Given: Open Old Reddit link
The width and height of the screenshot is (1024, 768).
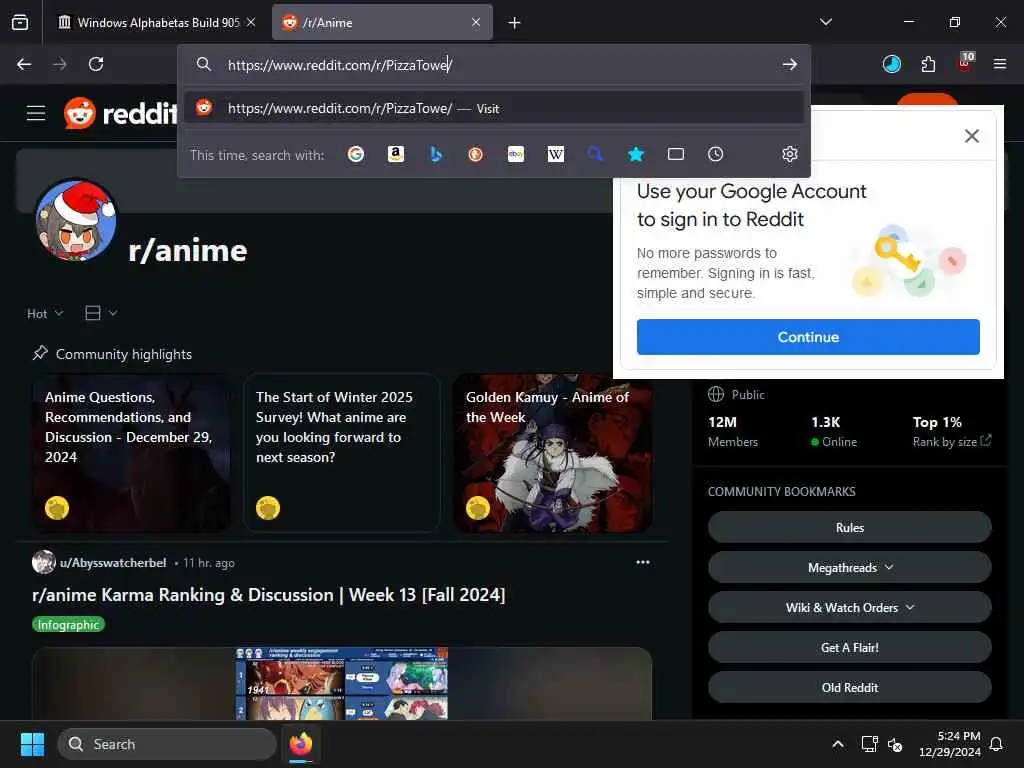Looking at the screenshot, I should point(850,688).
